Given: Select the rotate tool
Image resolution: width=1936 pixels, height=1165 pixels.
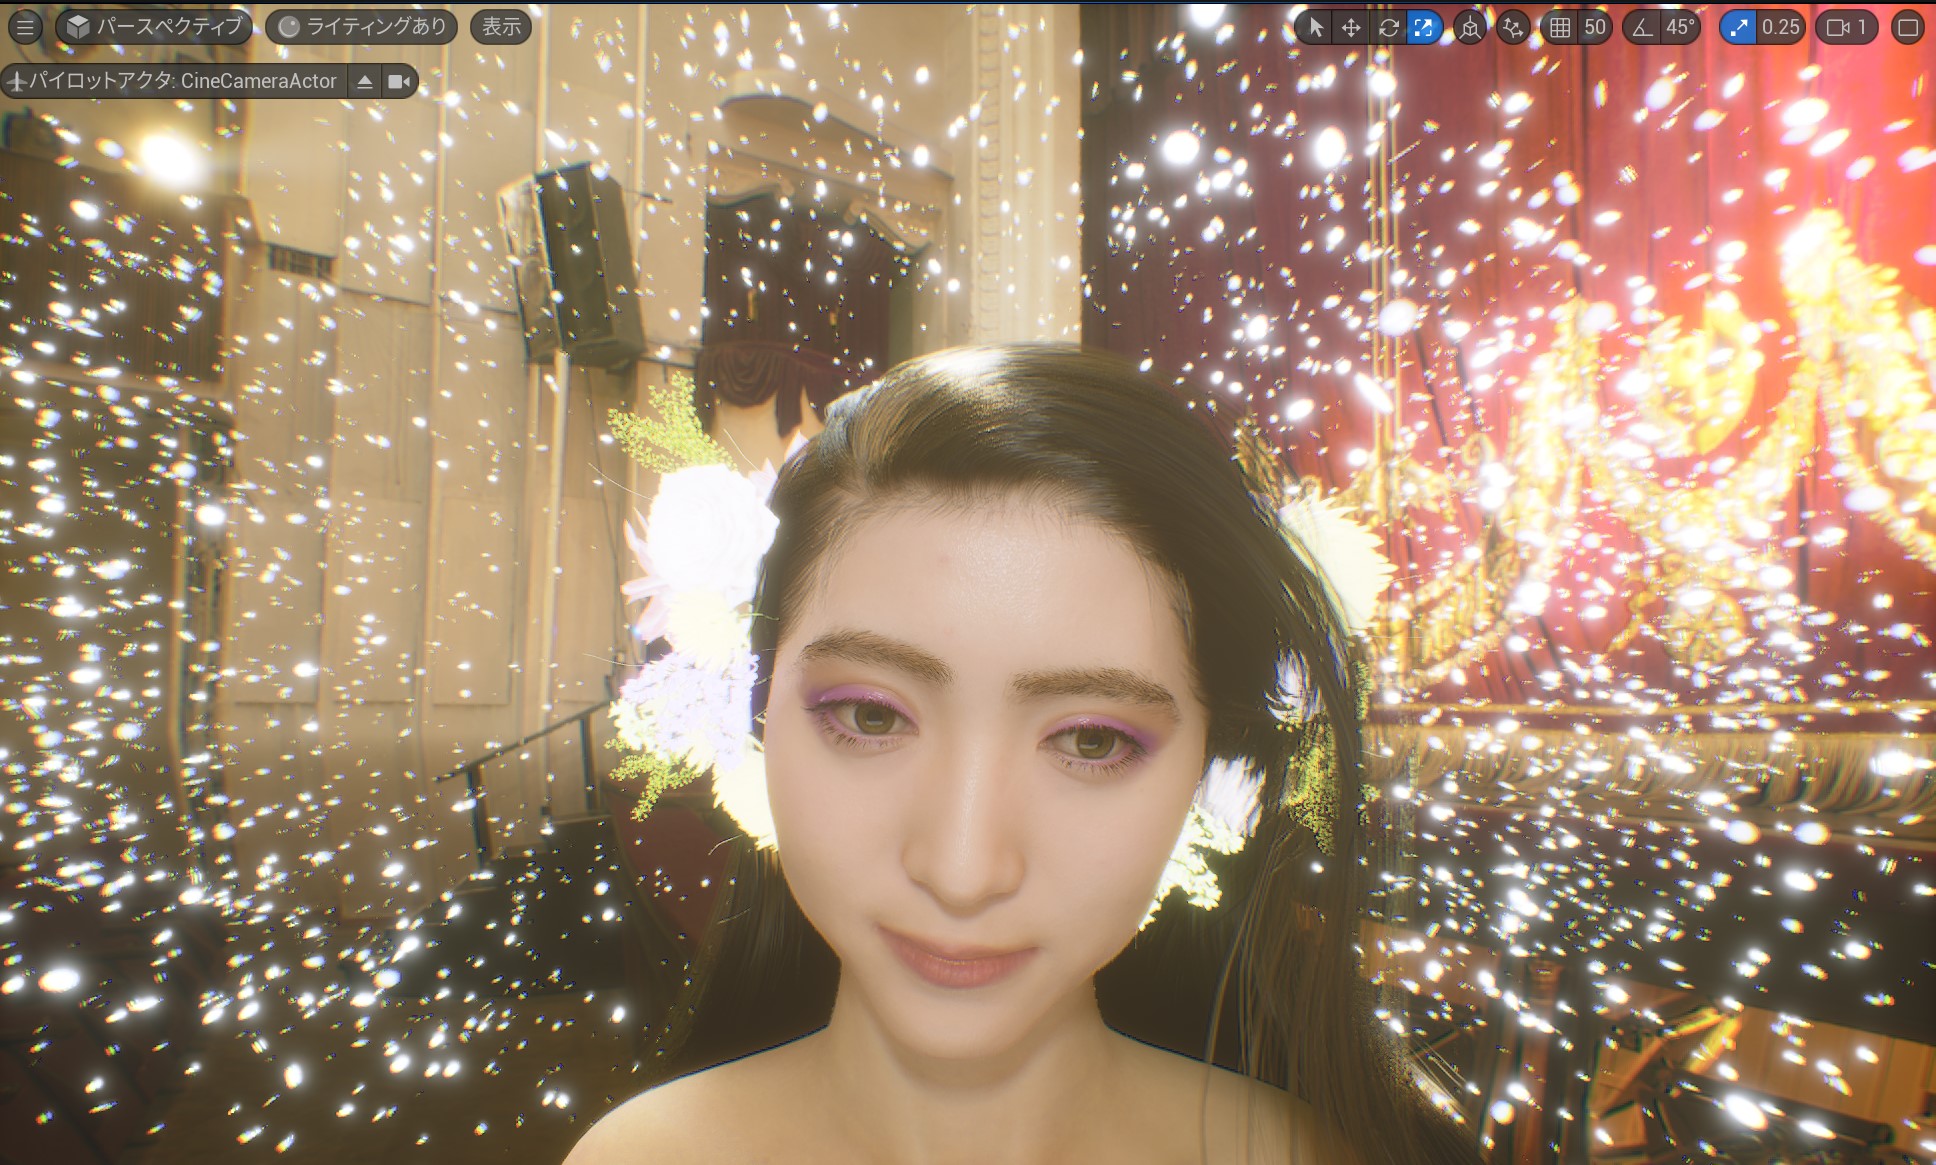Looking at the screenshot, I should point(1388,27).
